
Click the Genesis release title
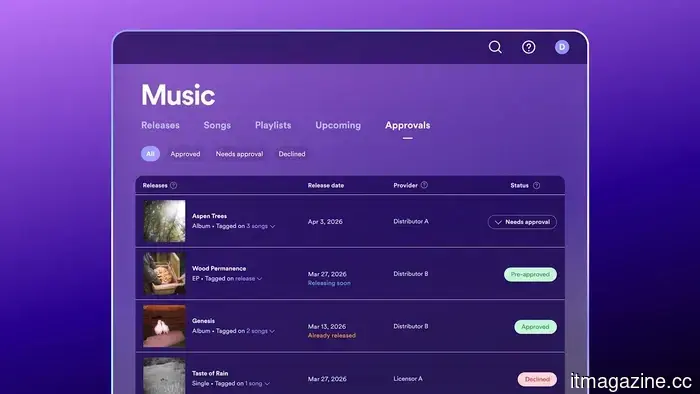tap(203, 321)
